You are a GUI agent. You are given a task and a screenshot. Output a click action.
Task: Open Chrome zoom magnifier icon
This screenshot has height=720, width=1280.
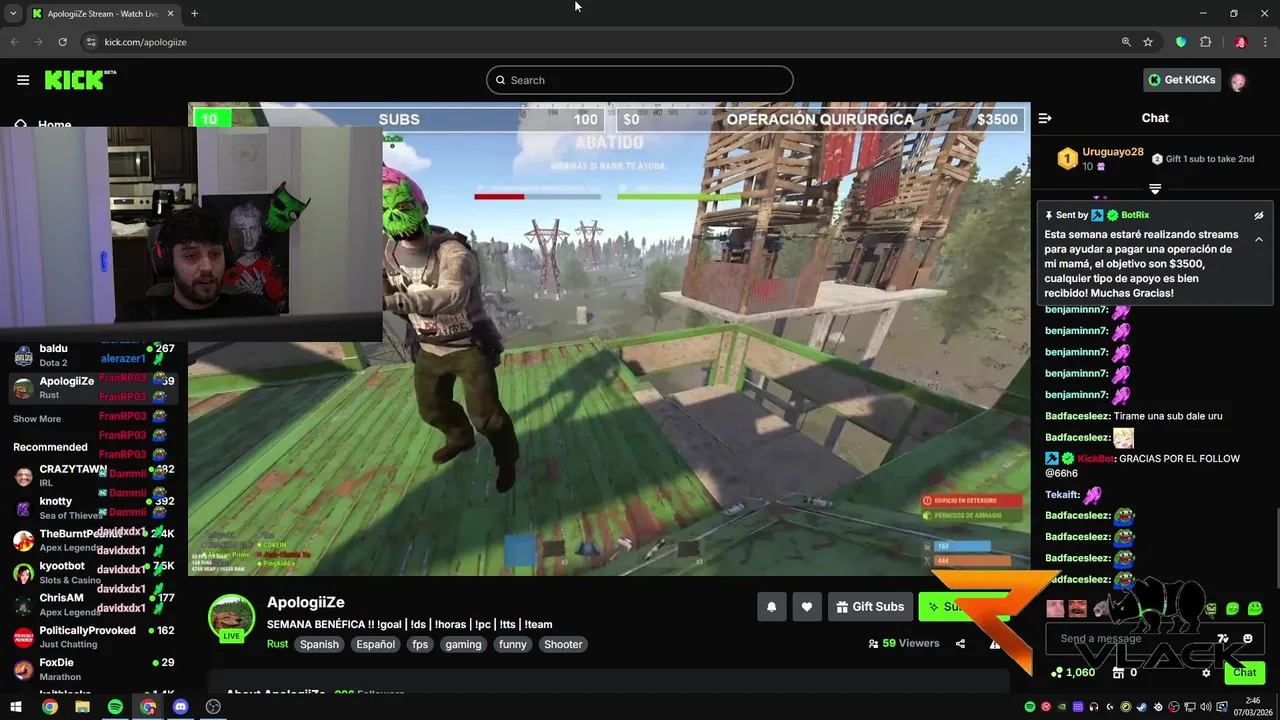[x=1126, y=42]
